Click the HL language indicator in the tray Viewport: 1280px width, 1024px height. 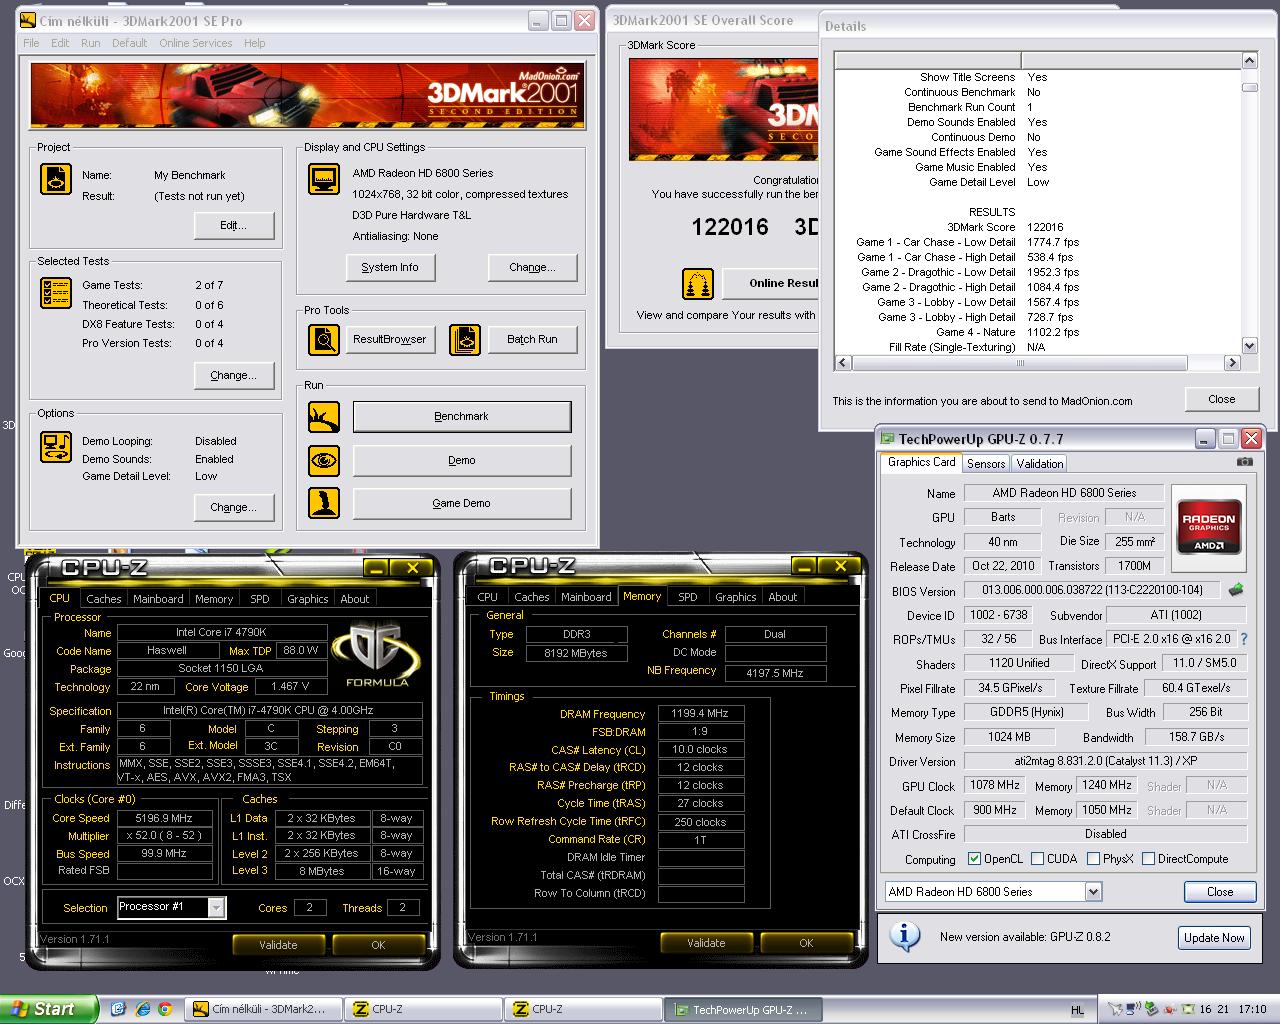(x=1077, y=1010)
